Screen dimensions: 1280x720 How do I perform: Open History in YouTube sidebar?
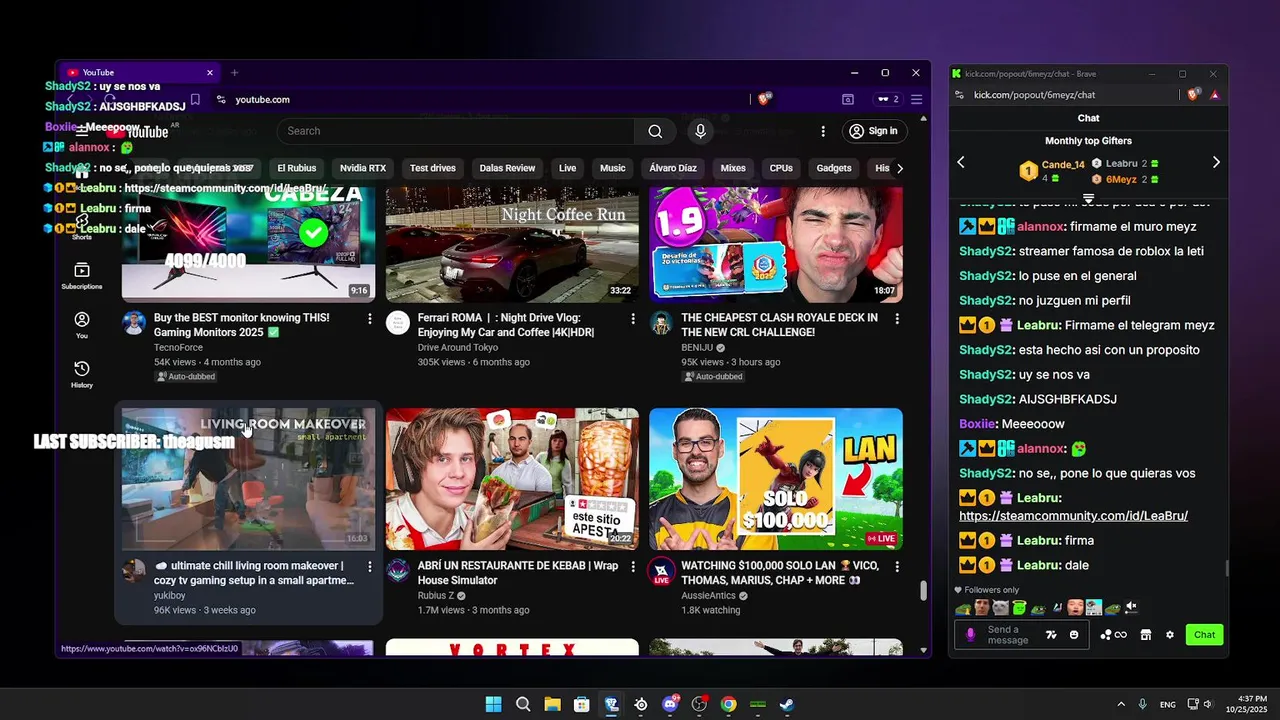[x=82, y=374]
